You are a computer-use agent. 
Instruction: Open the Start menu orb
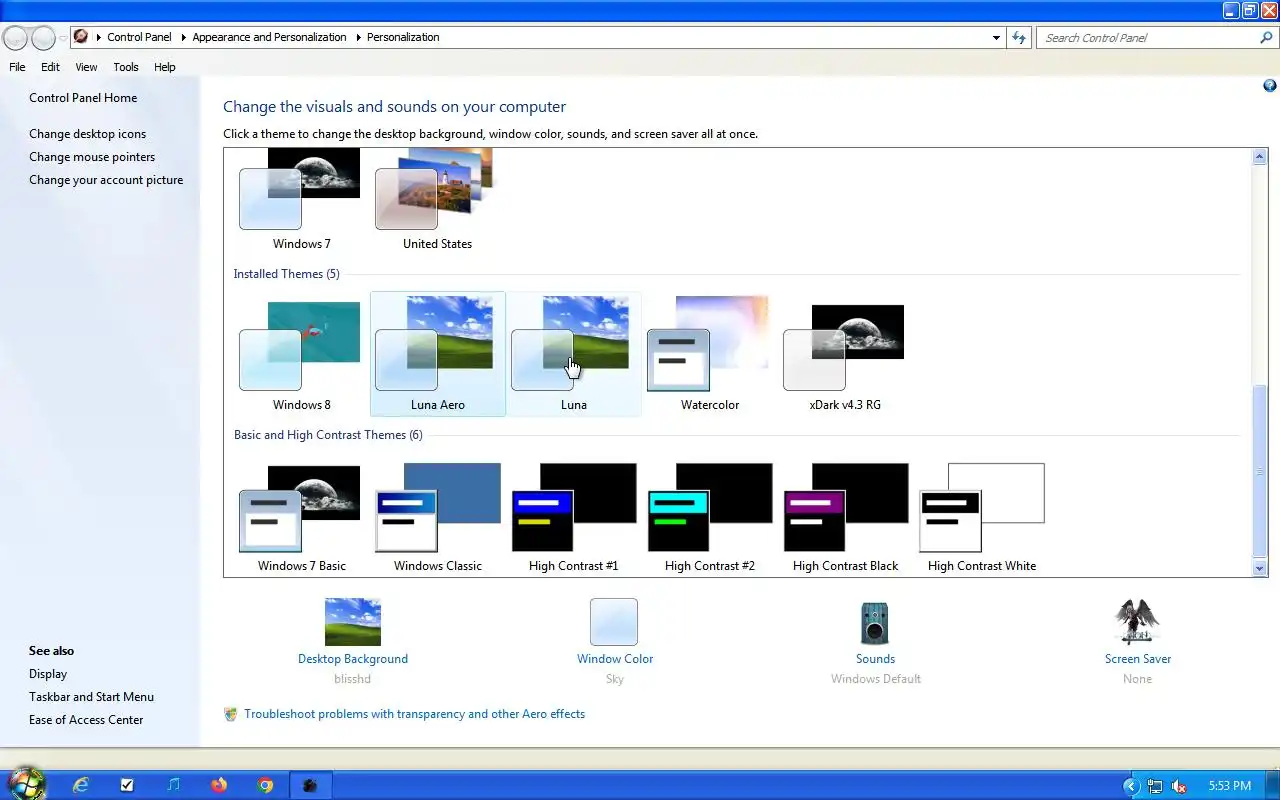pos(25,785)
